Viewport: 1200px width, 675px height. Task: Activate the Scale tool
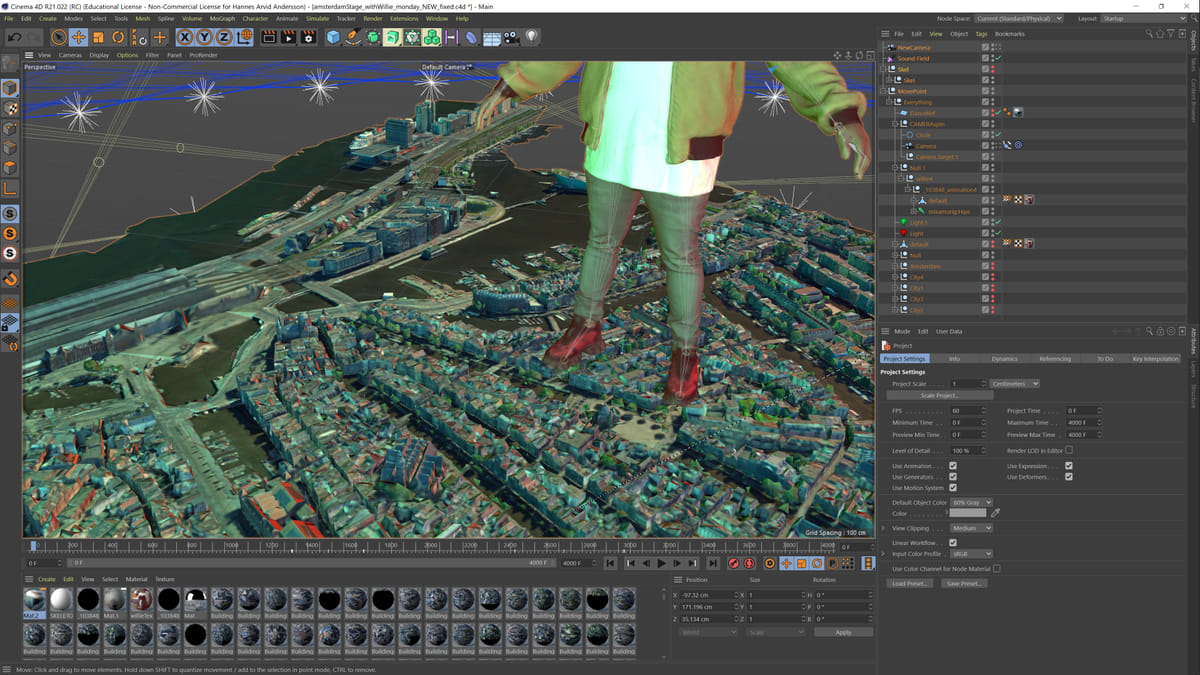coord(98,37)
